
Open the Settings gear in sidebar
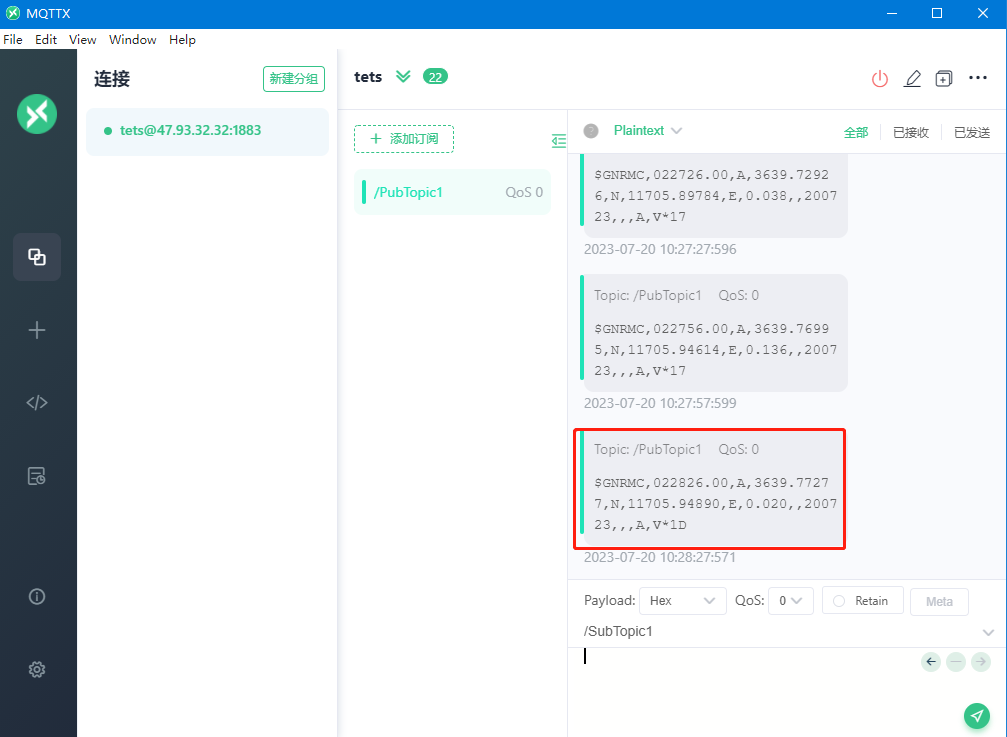37,670
